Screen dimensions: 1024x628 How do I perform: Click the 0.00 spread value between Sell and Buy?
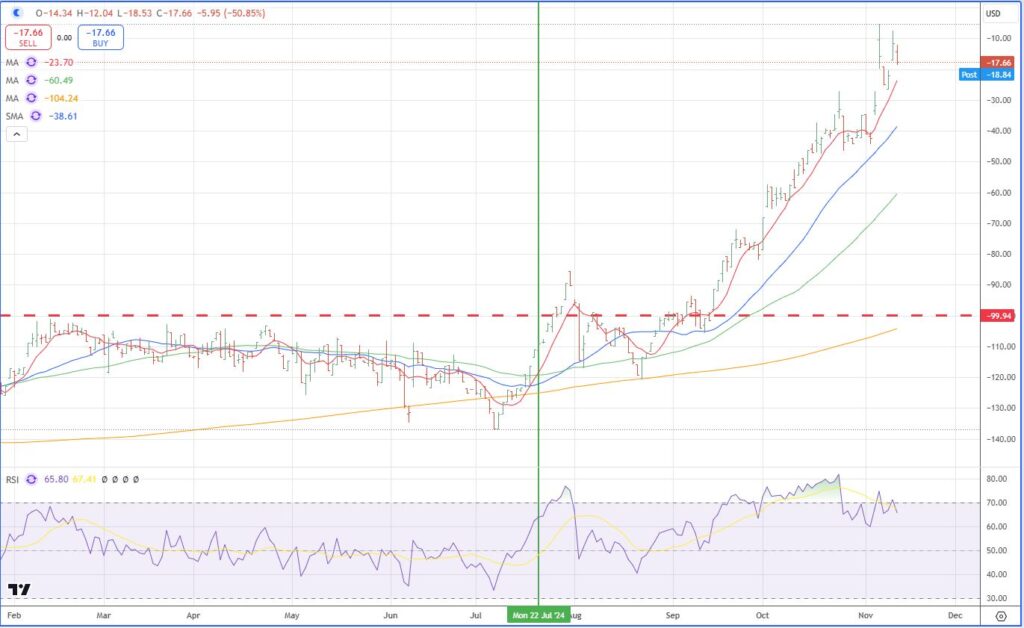[64, 38]
